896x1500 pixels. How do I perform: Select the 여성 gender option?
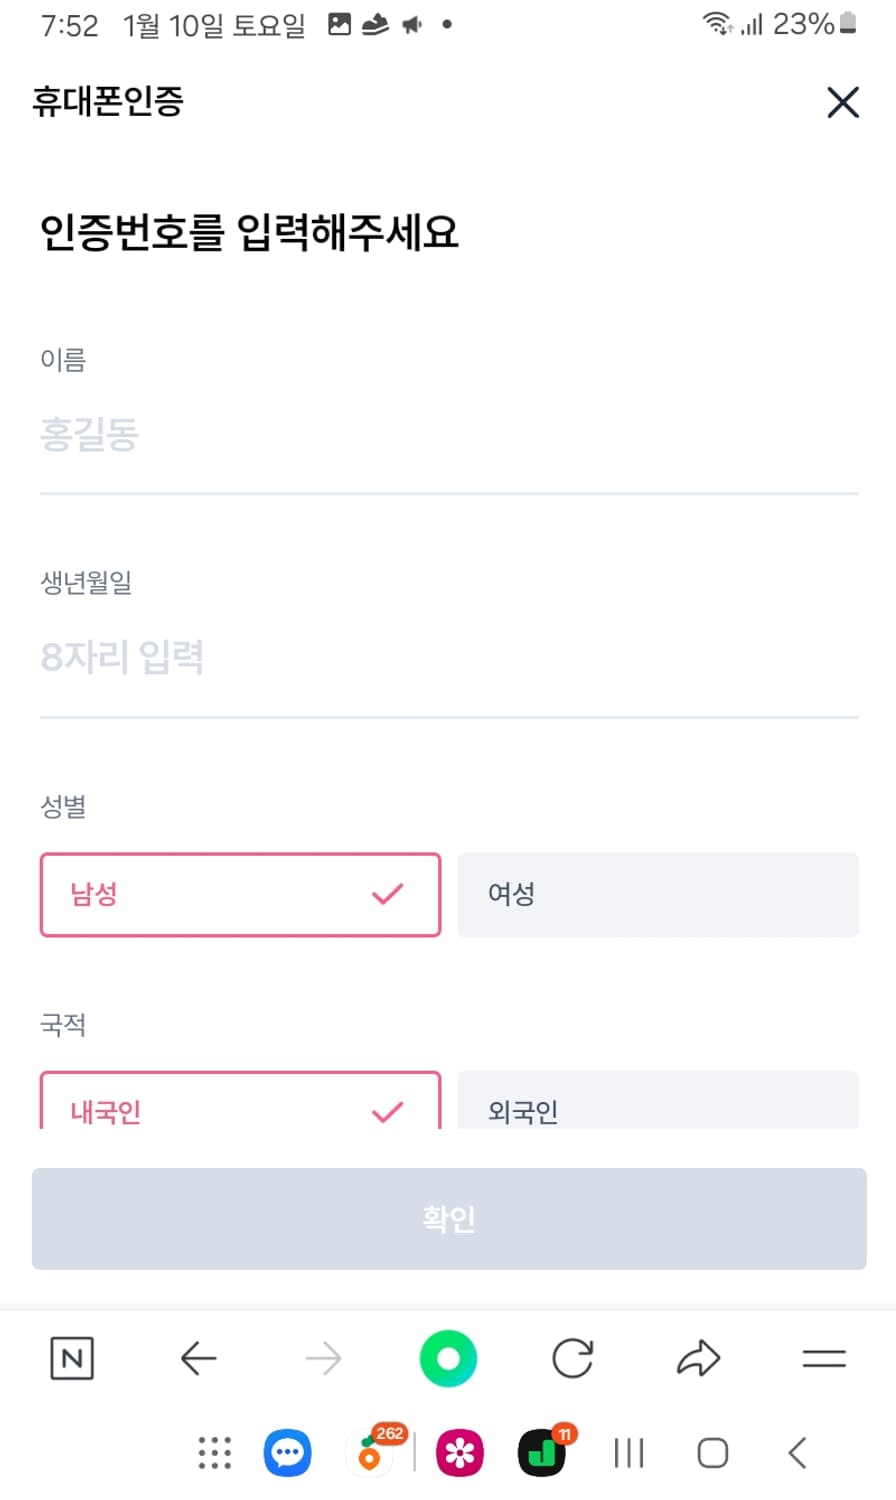[658, 895]
